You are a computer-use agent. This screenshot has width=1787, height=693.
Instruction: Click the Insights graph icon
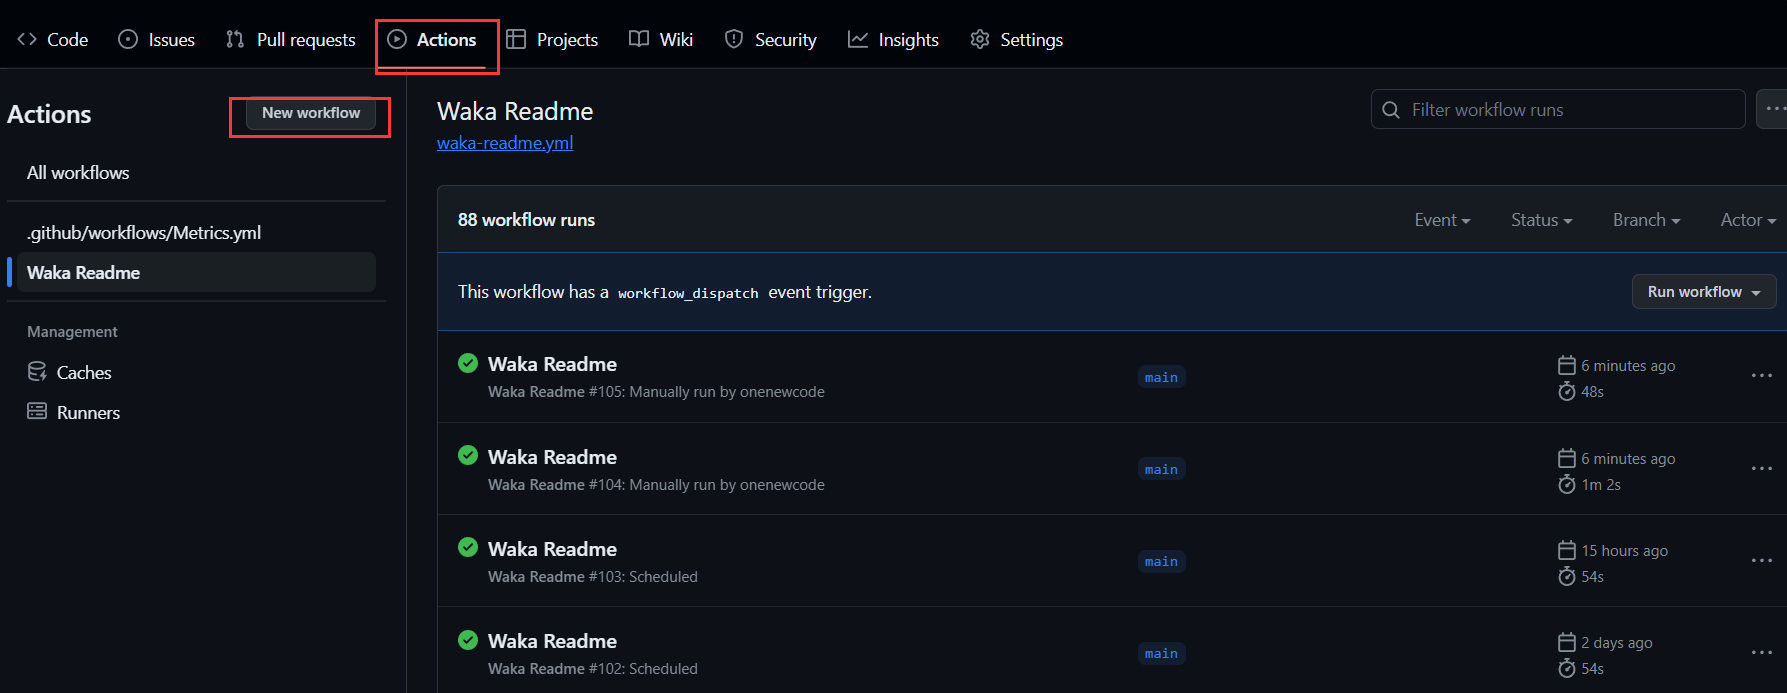pyautogui.click(x=858, y=39)
